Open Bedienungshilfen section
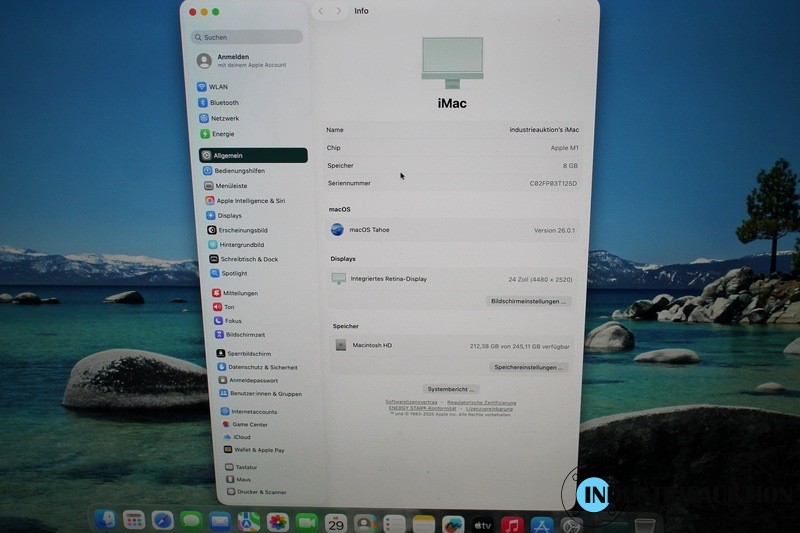Screen dimensions: 800x533 pyautogui.click(x=239, y=171)
